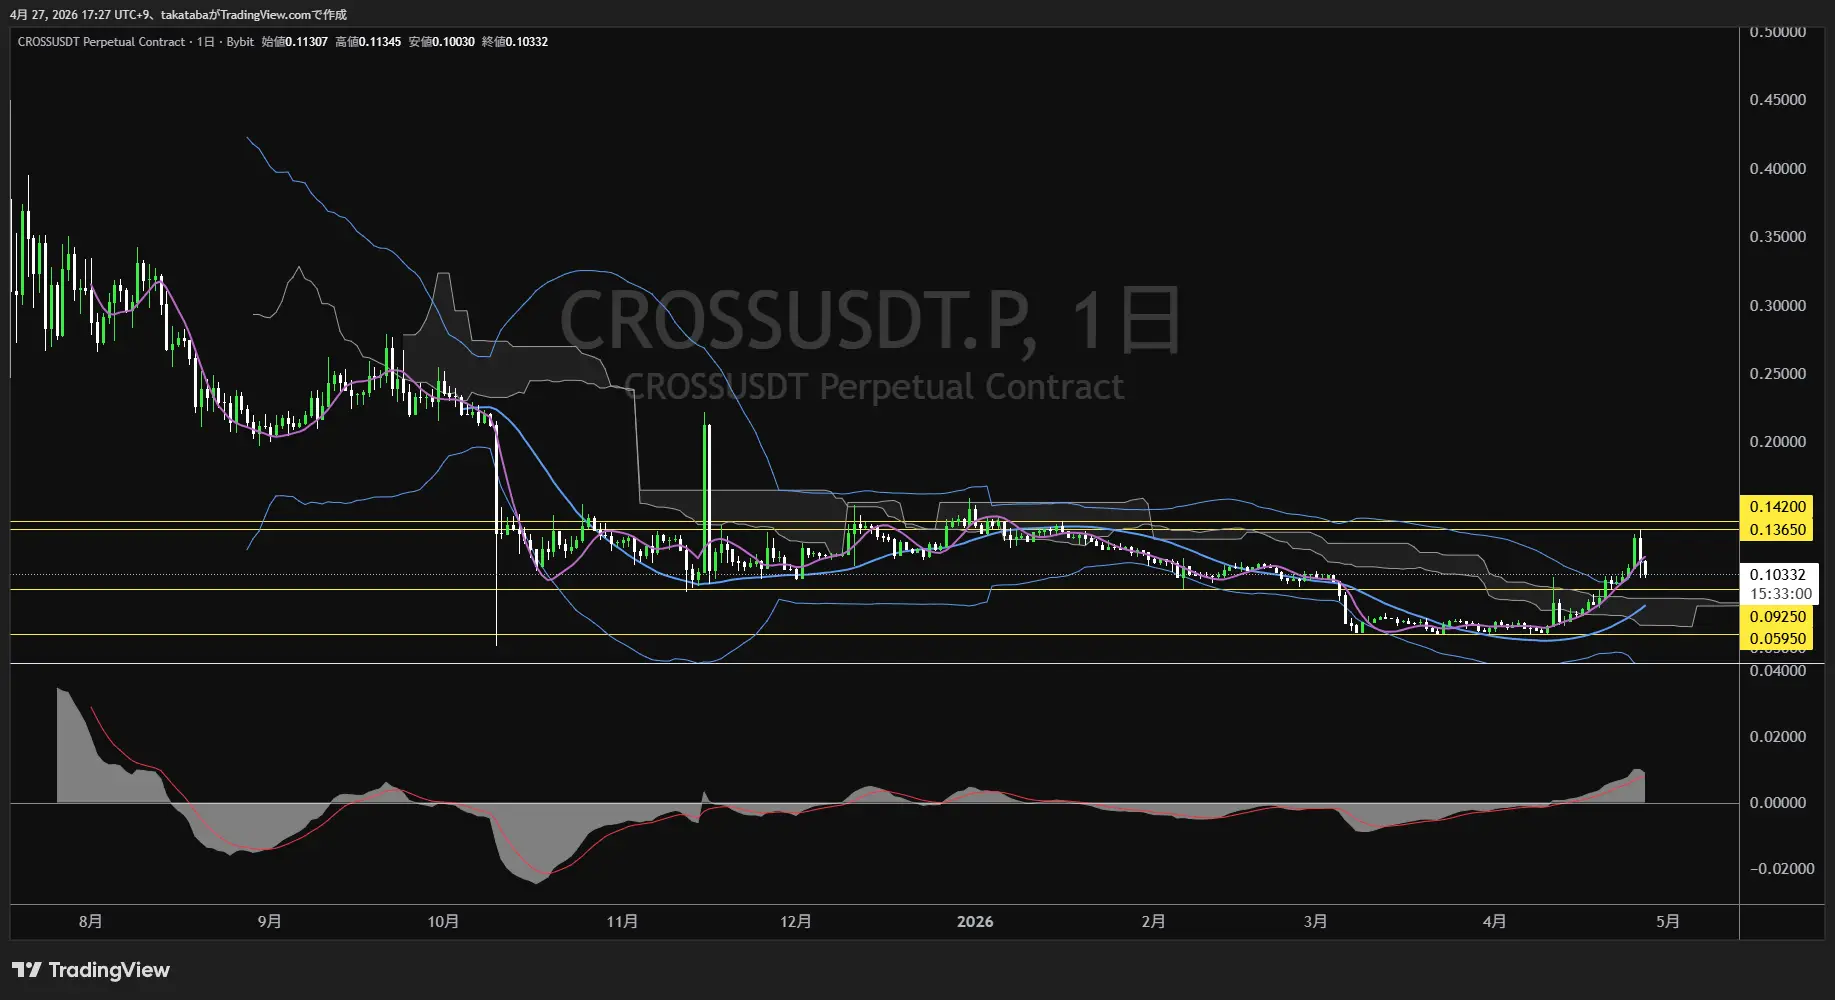Click the 5月 label on time axis

coord(1667,921)
